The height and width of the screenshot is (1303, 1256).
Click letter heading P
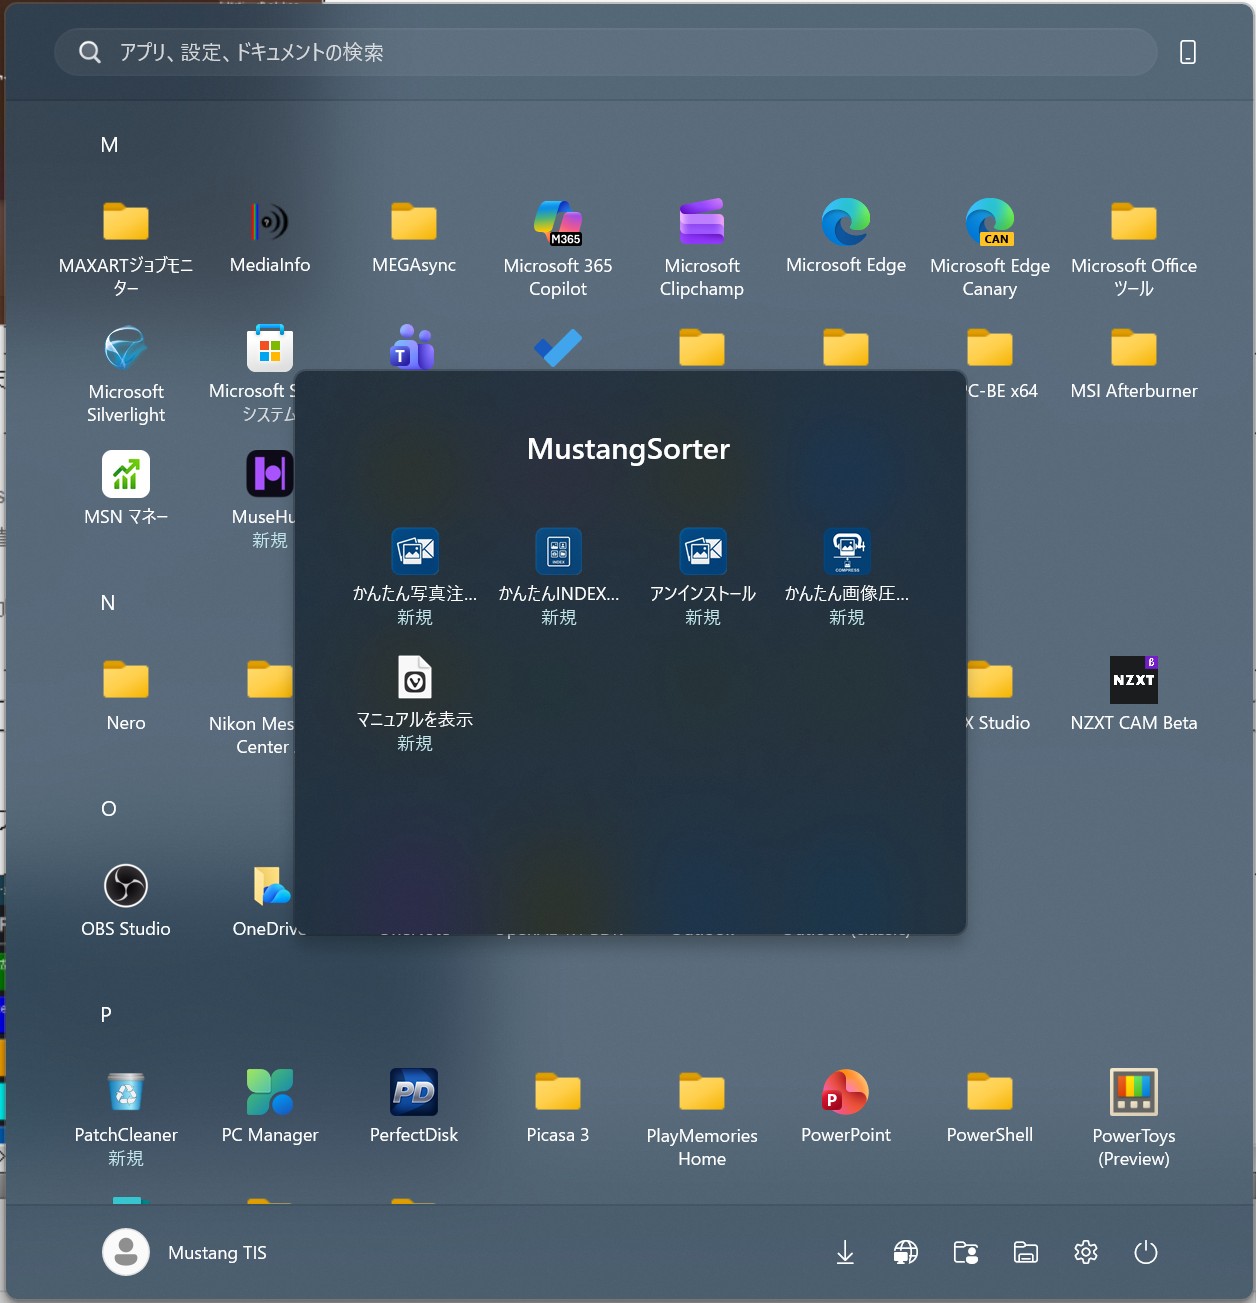click(x=106, y=1015)
